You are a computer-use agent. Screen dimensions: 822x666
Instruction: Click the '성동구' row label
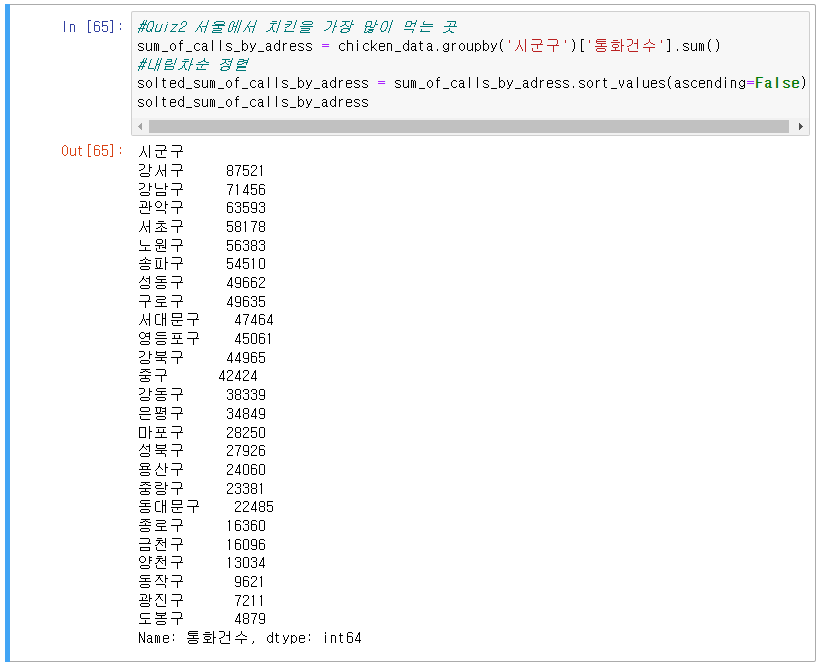coord(161,283)
